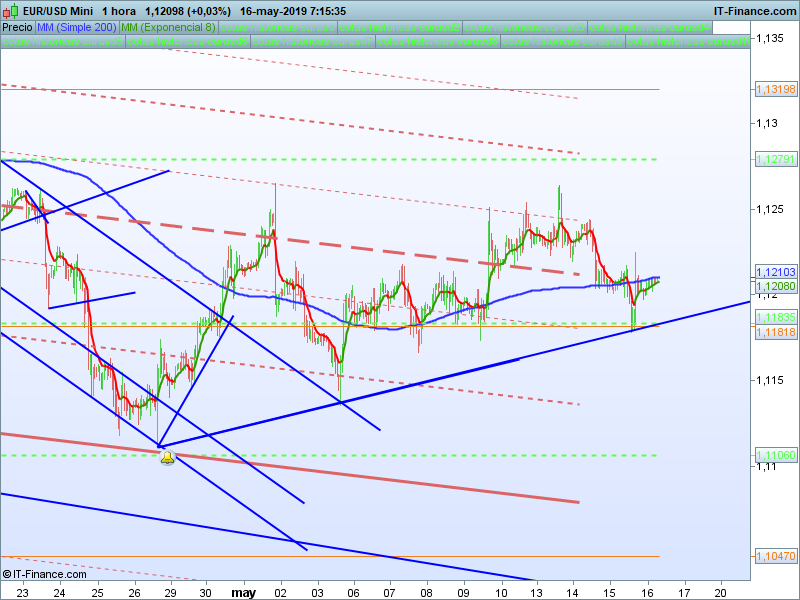The width and height of the screenshot is (800, 600).
Task: Click the 1,13 price axis value
Action: click(767, 123)
